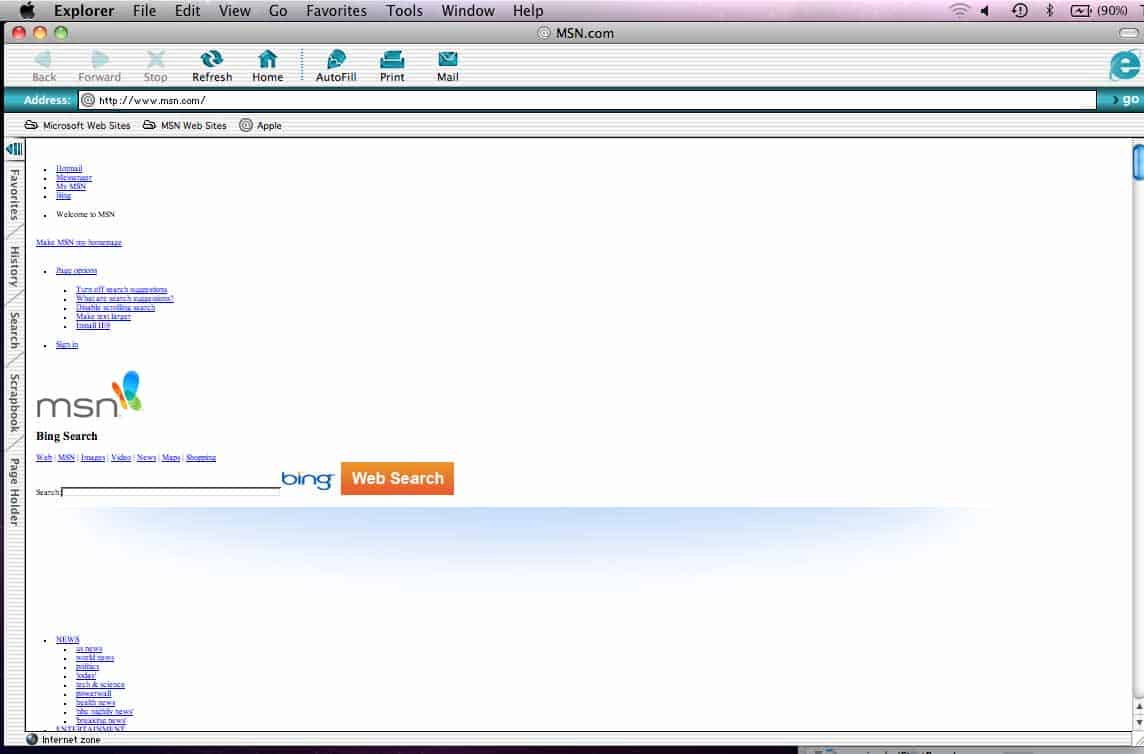Open the Tools menu
This screenshot has height=754, width=1144.
pos(404,11)
